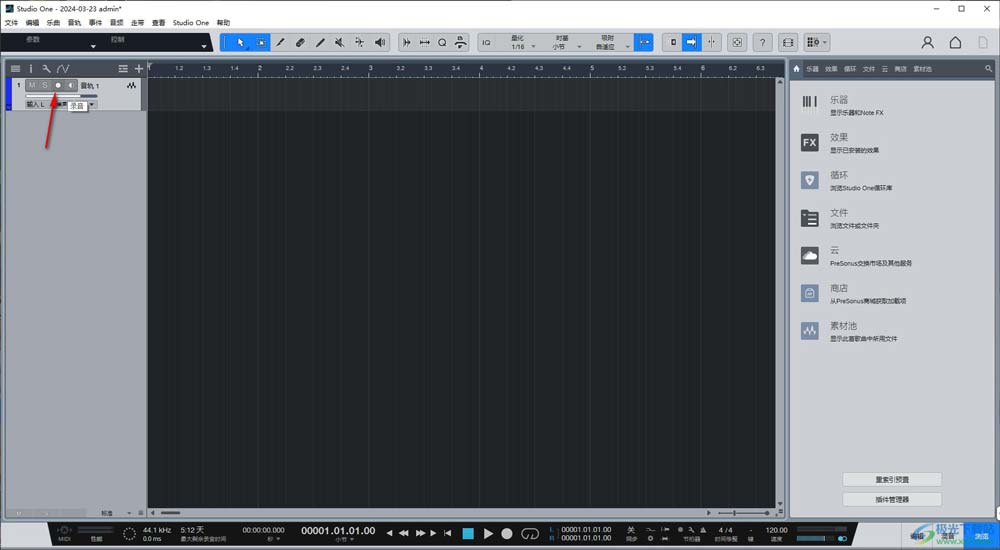Solo track 1 with S button
The width and height of the screenshot is (1000, 550).
pyautogui.click(x=45, y=85)
